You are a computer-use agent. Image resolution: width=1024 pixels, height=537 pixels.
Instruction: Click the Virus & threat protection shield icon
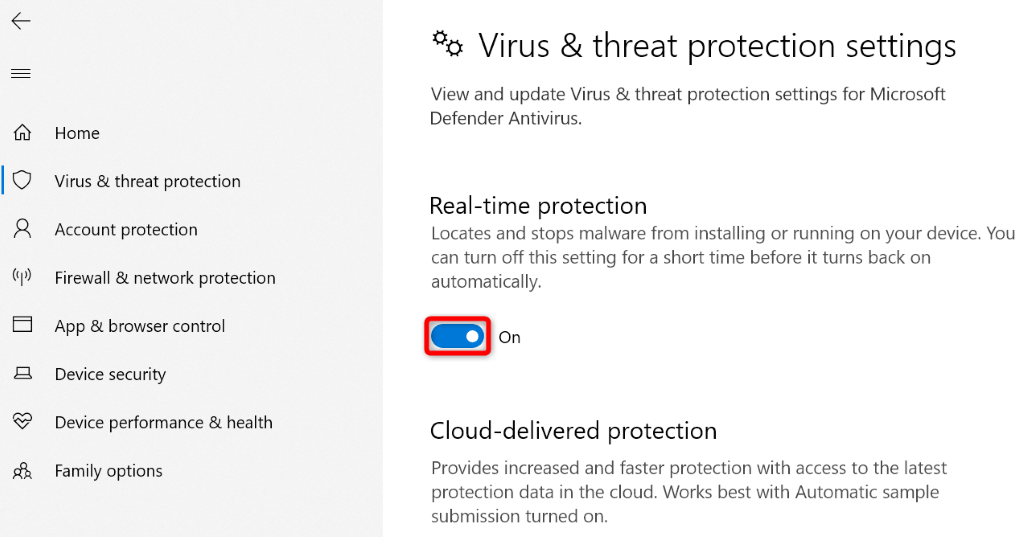tap(22, 181)
